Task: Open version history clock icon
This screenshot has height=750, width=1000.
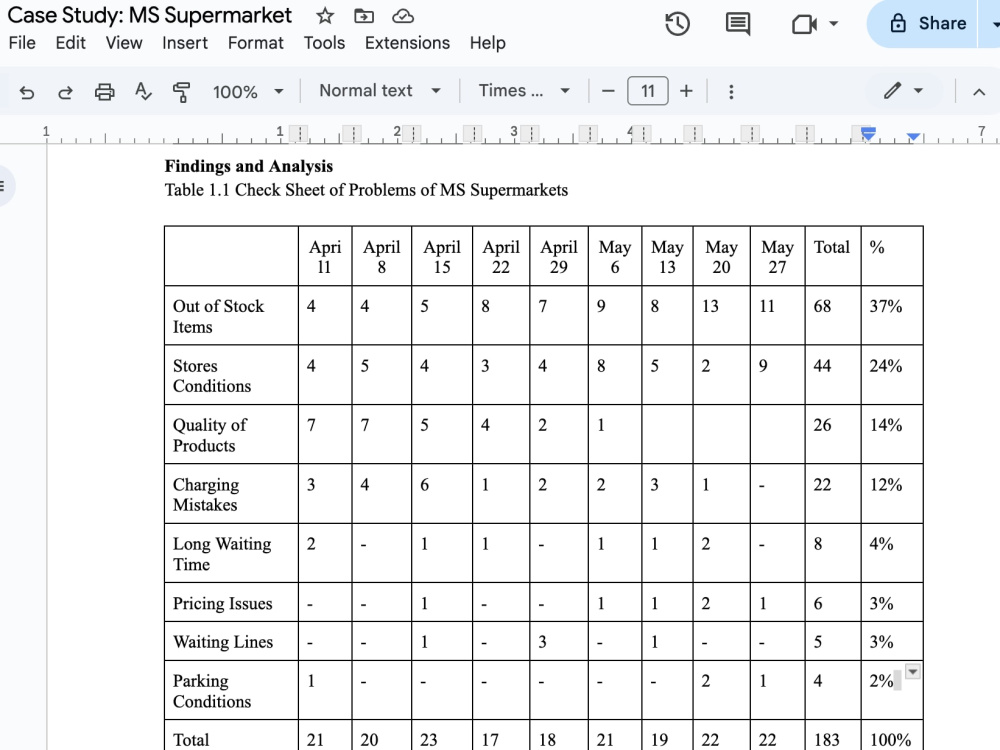Action: [x=677, y=24]
